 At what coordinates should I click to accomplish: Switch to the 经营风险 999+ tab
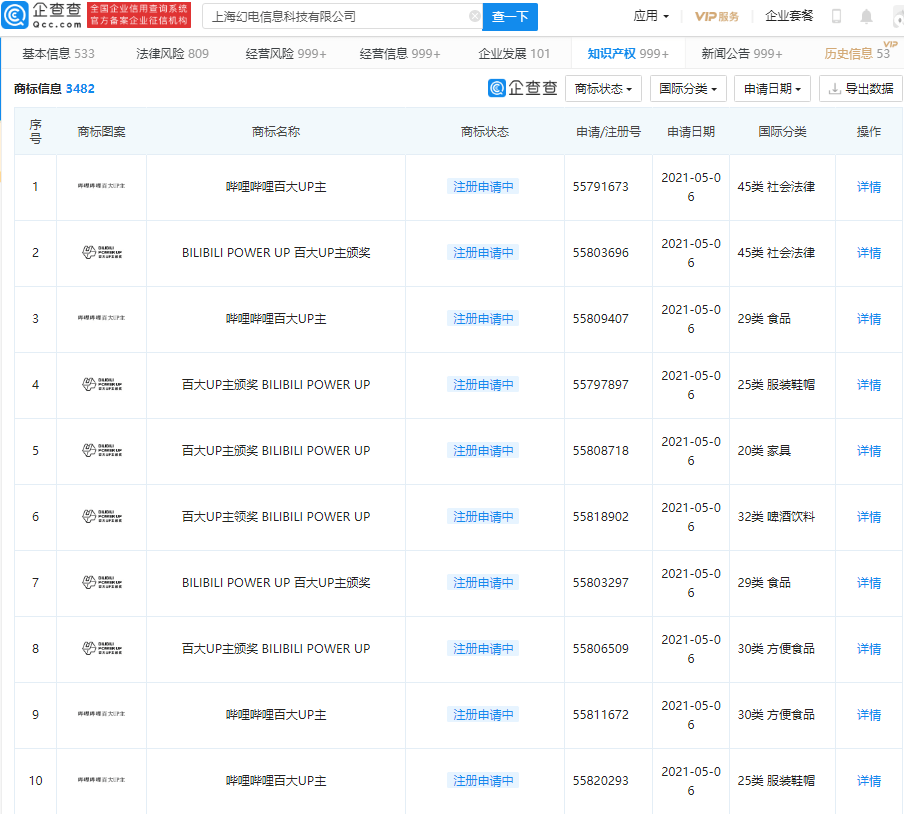[286, 54]
